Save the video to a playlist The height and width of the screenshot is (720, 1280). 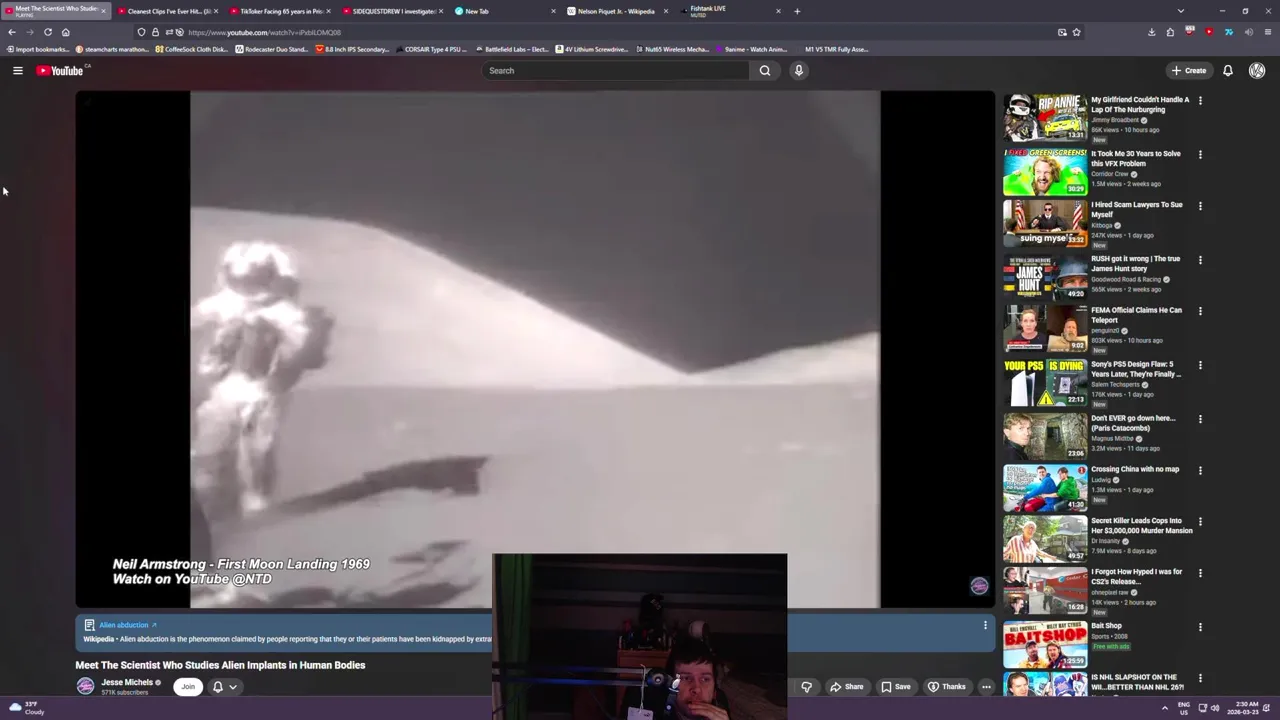click(x=896, y=687)
